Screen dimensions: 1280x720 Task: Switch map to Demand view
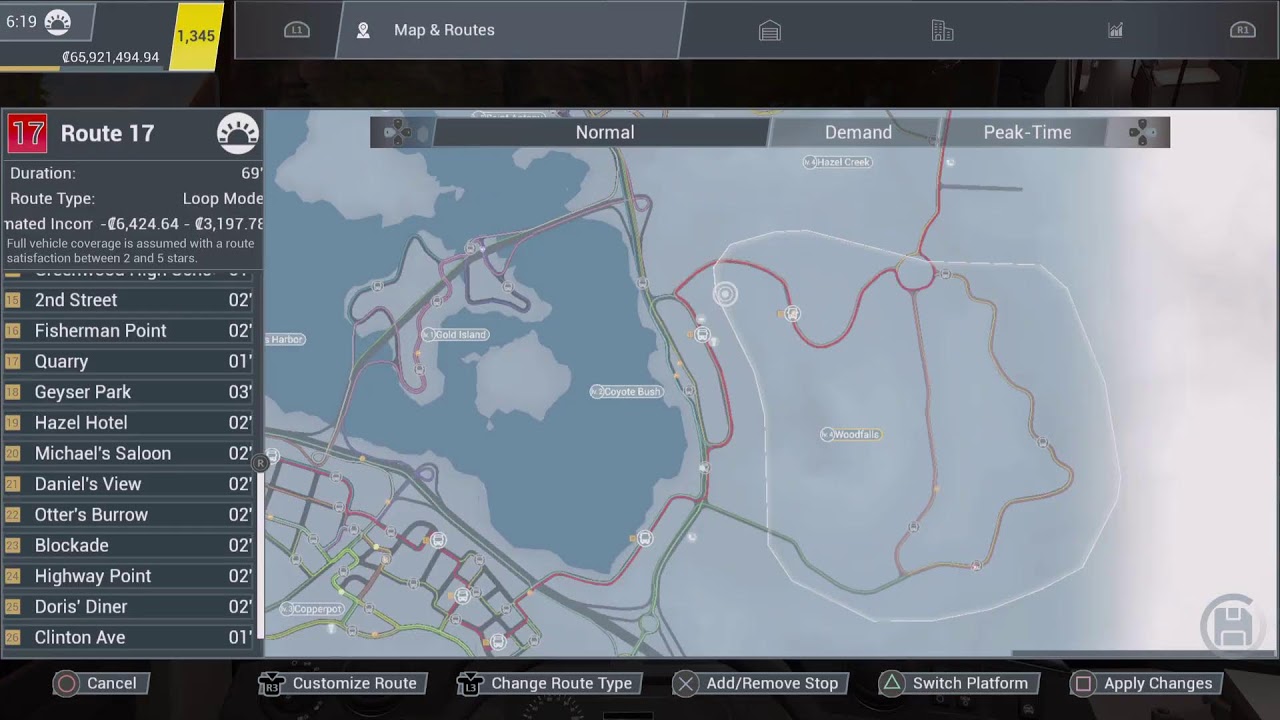(858, 132)
